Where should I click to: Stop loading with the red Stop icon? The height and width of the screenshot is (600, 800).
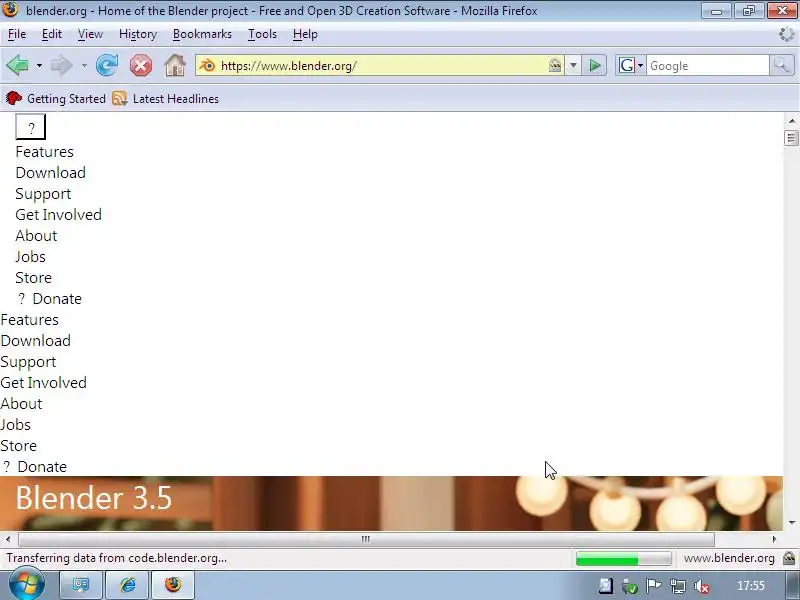pyautogui.click(x=141, y=66)
